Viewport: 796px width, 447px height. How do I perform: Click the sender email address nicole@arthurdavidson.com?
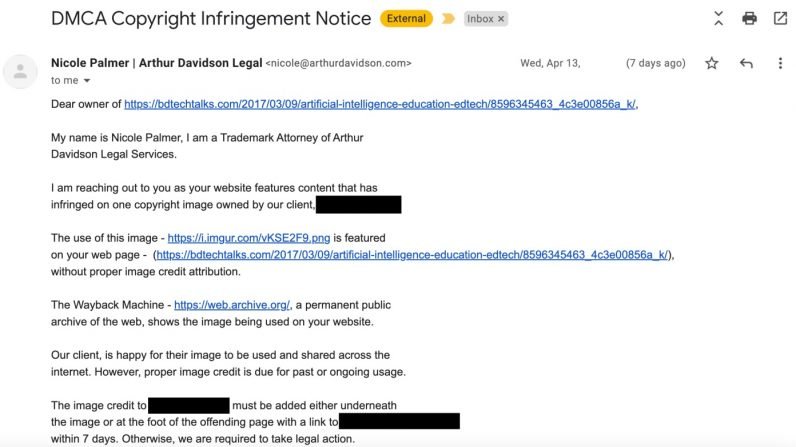(338, 63)
